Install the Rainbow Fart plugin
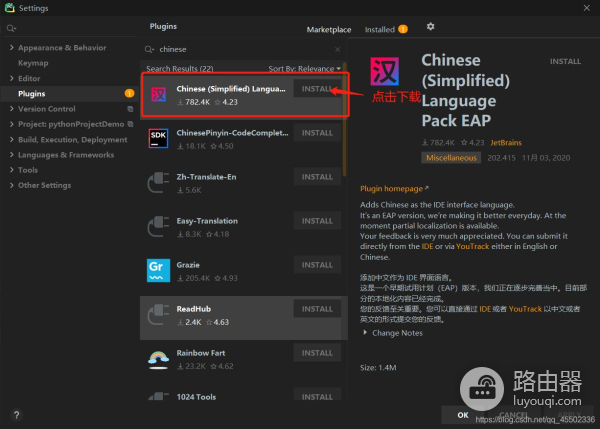The image size is (600, 429). coord(317,353)
